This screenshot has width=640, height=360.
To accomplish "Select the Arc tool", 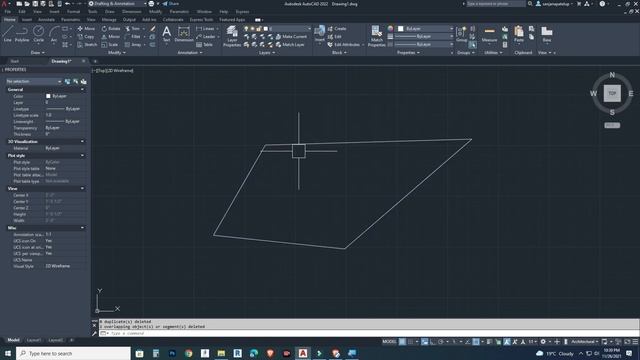I will (54, 33).
